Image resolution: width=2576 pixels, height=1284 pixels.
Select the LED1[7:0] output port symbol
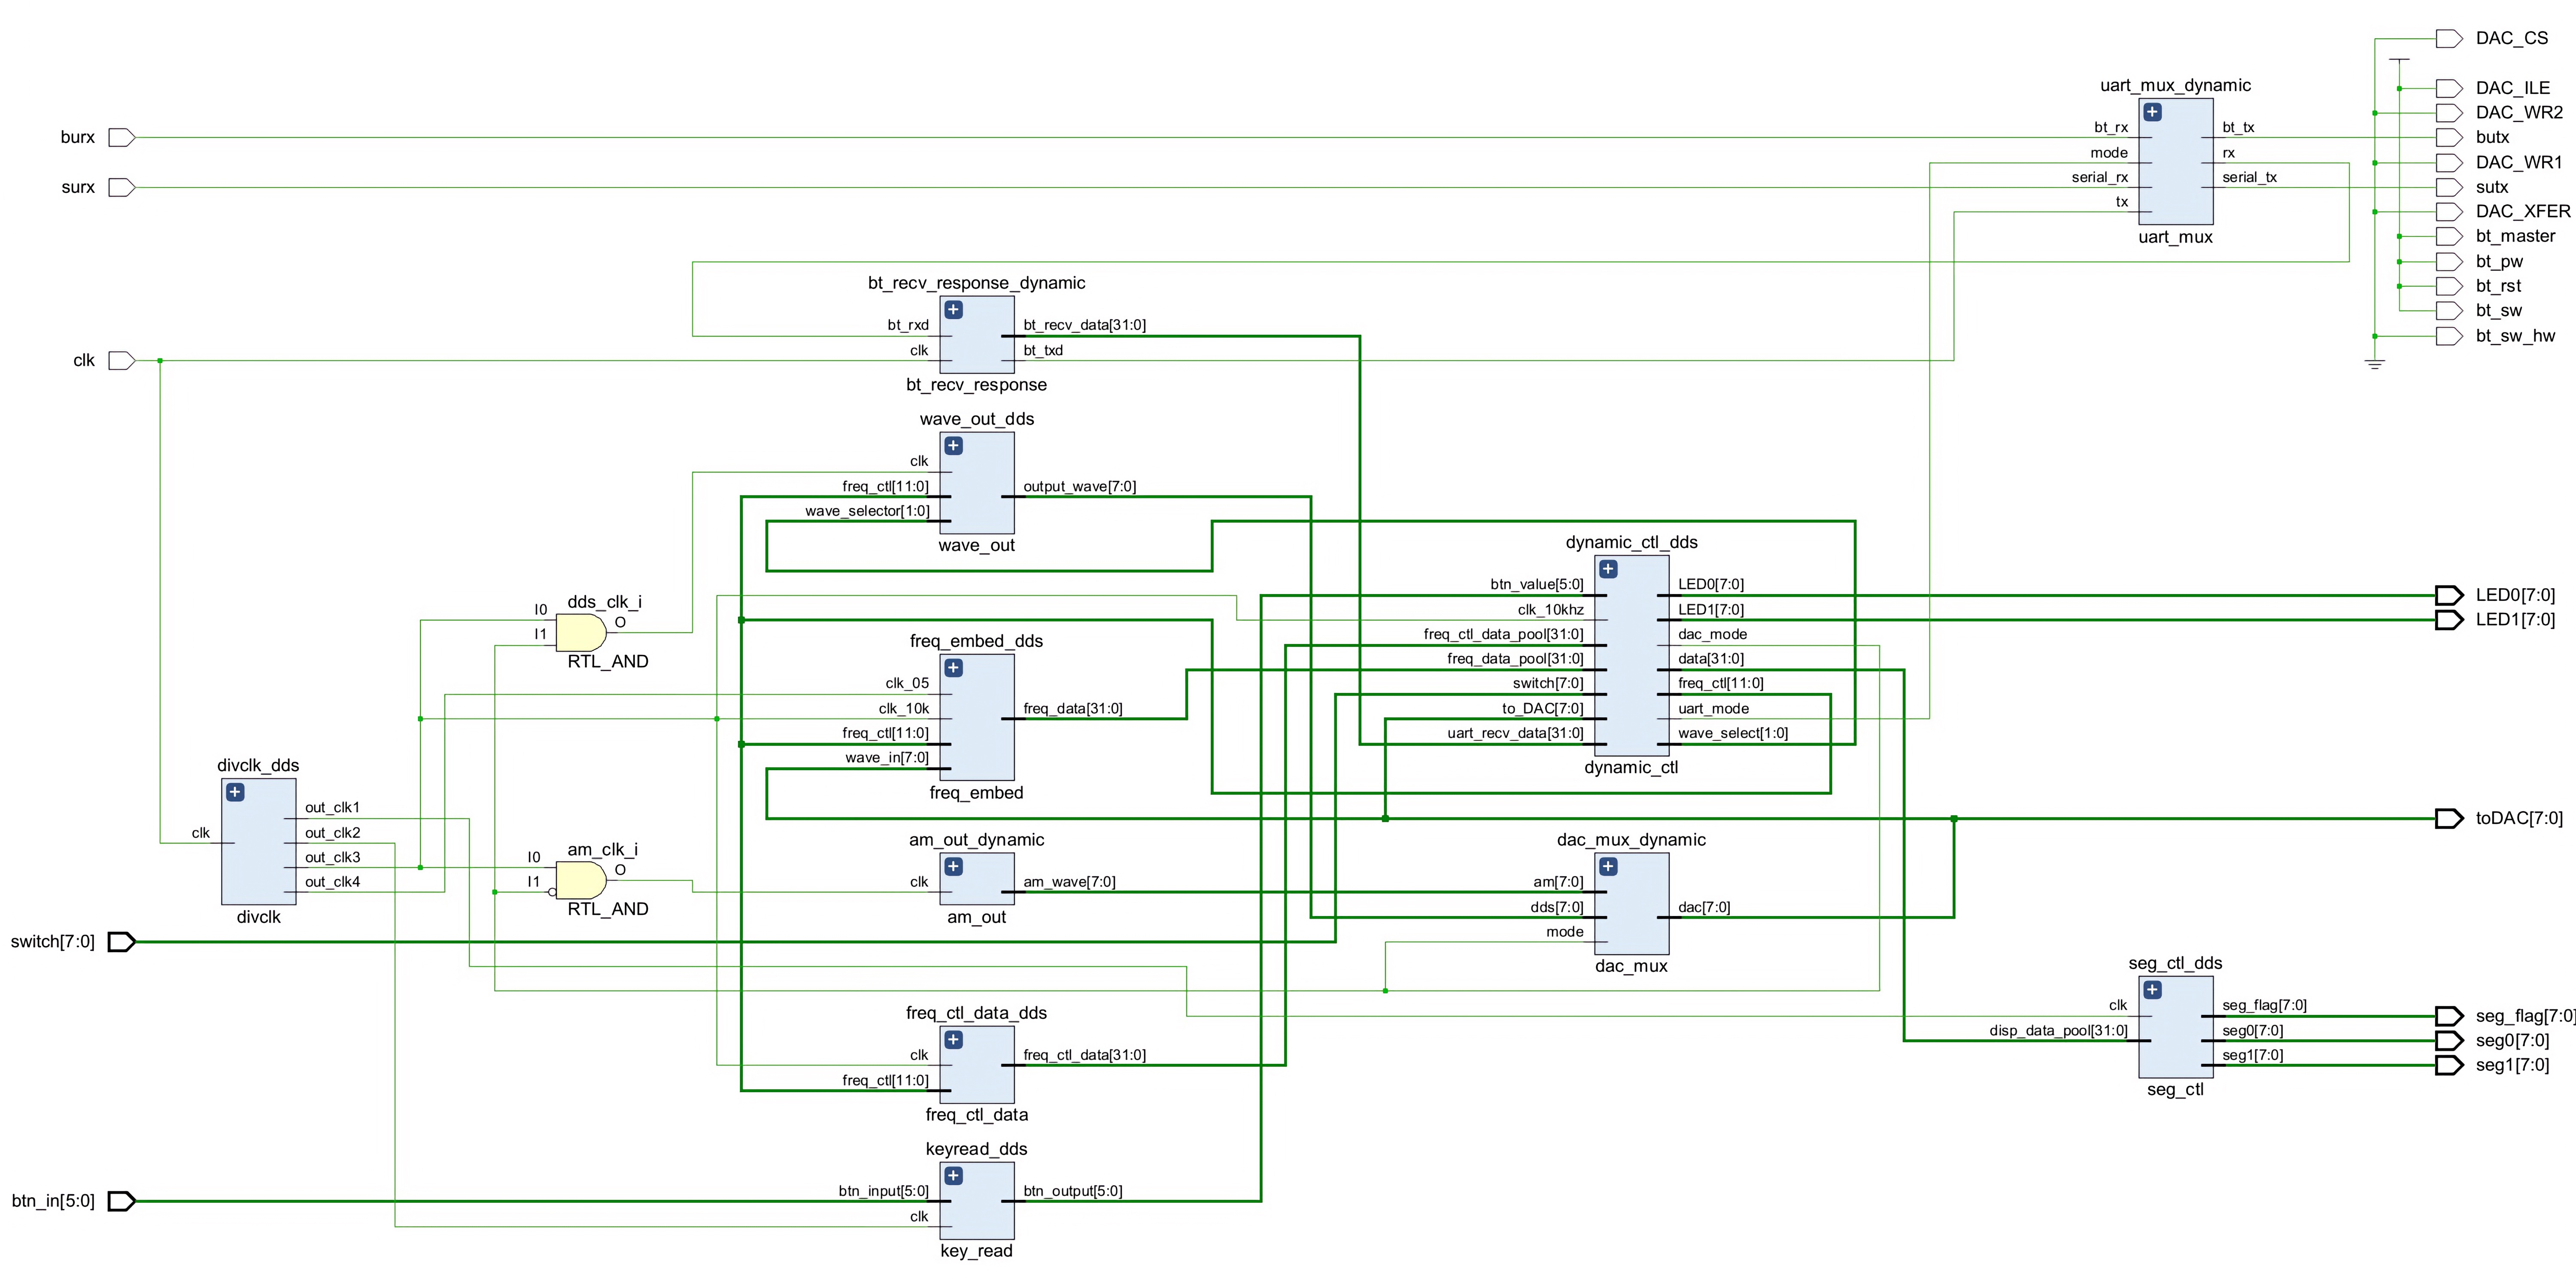click(2448, 620)
